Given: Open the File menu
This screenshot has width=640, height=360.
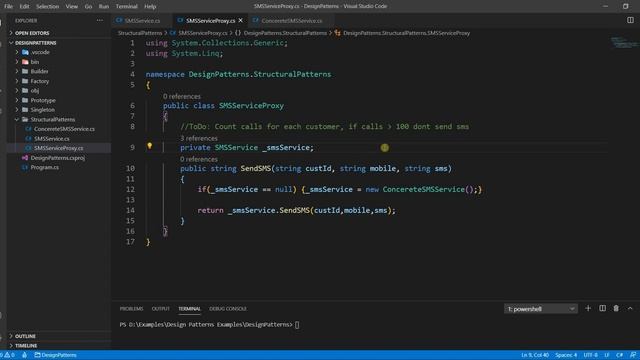Looking at the screenshot, I should (x=9, y=7).
